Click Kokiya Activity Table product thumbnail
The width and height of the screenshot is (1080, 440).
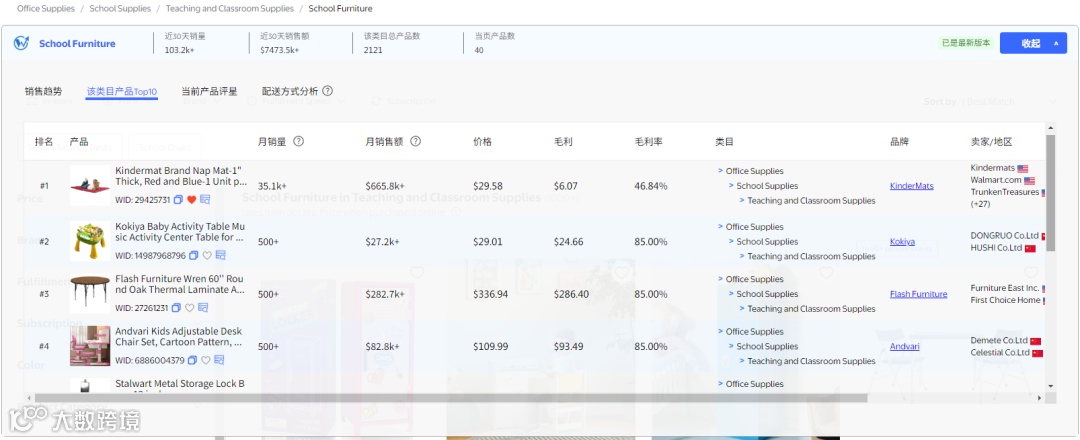(x=90, y=241)
